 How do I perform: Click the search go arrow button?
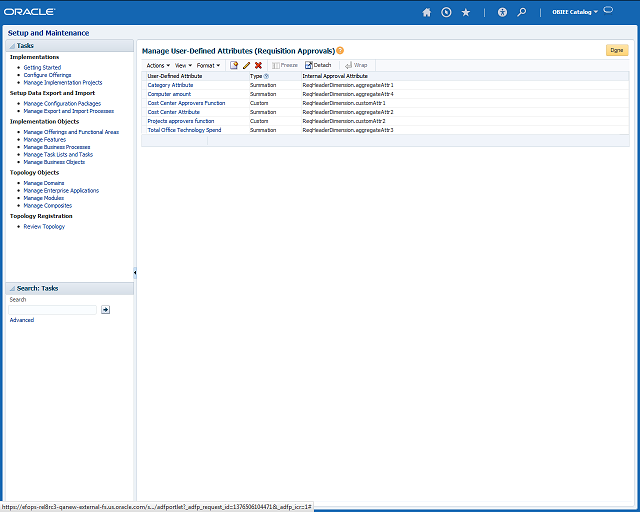click(x=105, y=310)
